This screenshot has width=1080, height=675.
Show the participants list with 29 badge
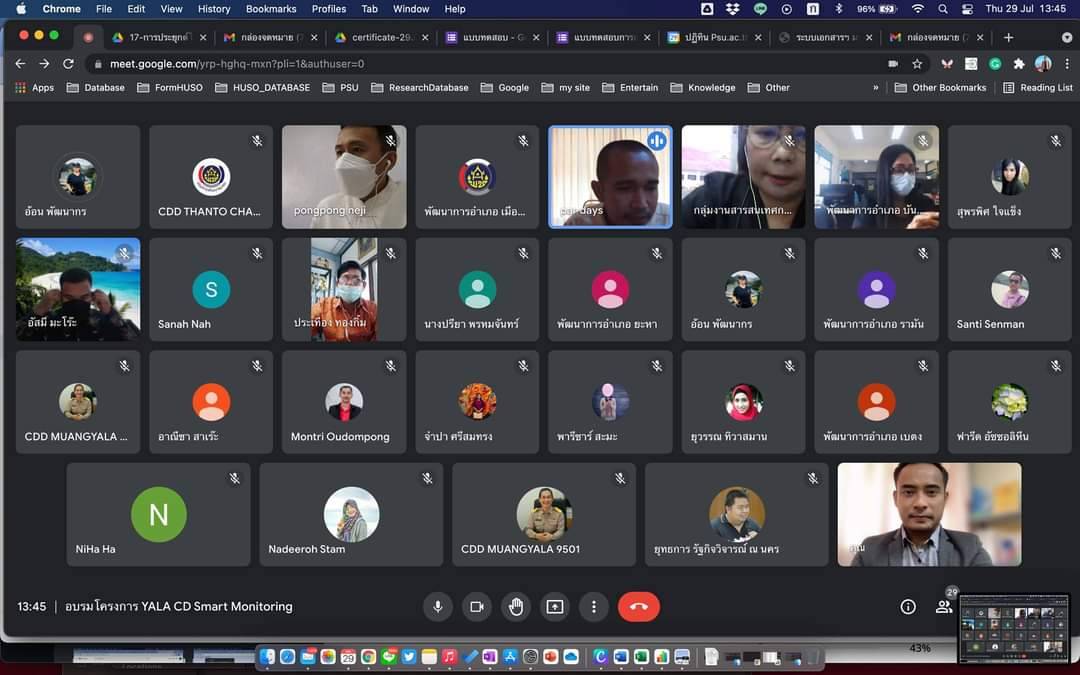point(944,606)
